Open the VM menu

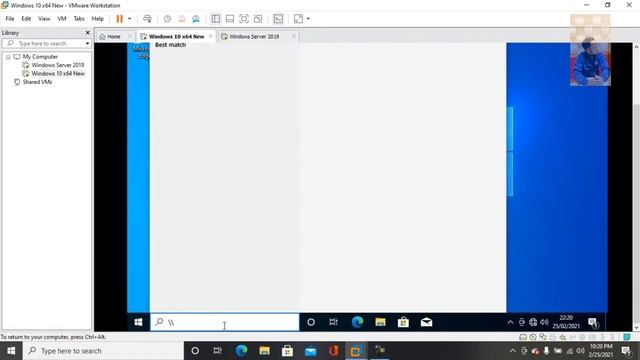pos(62,19)
